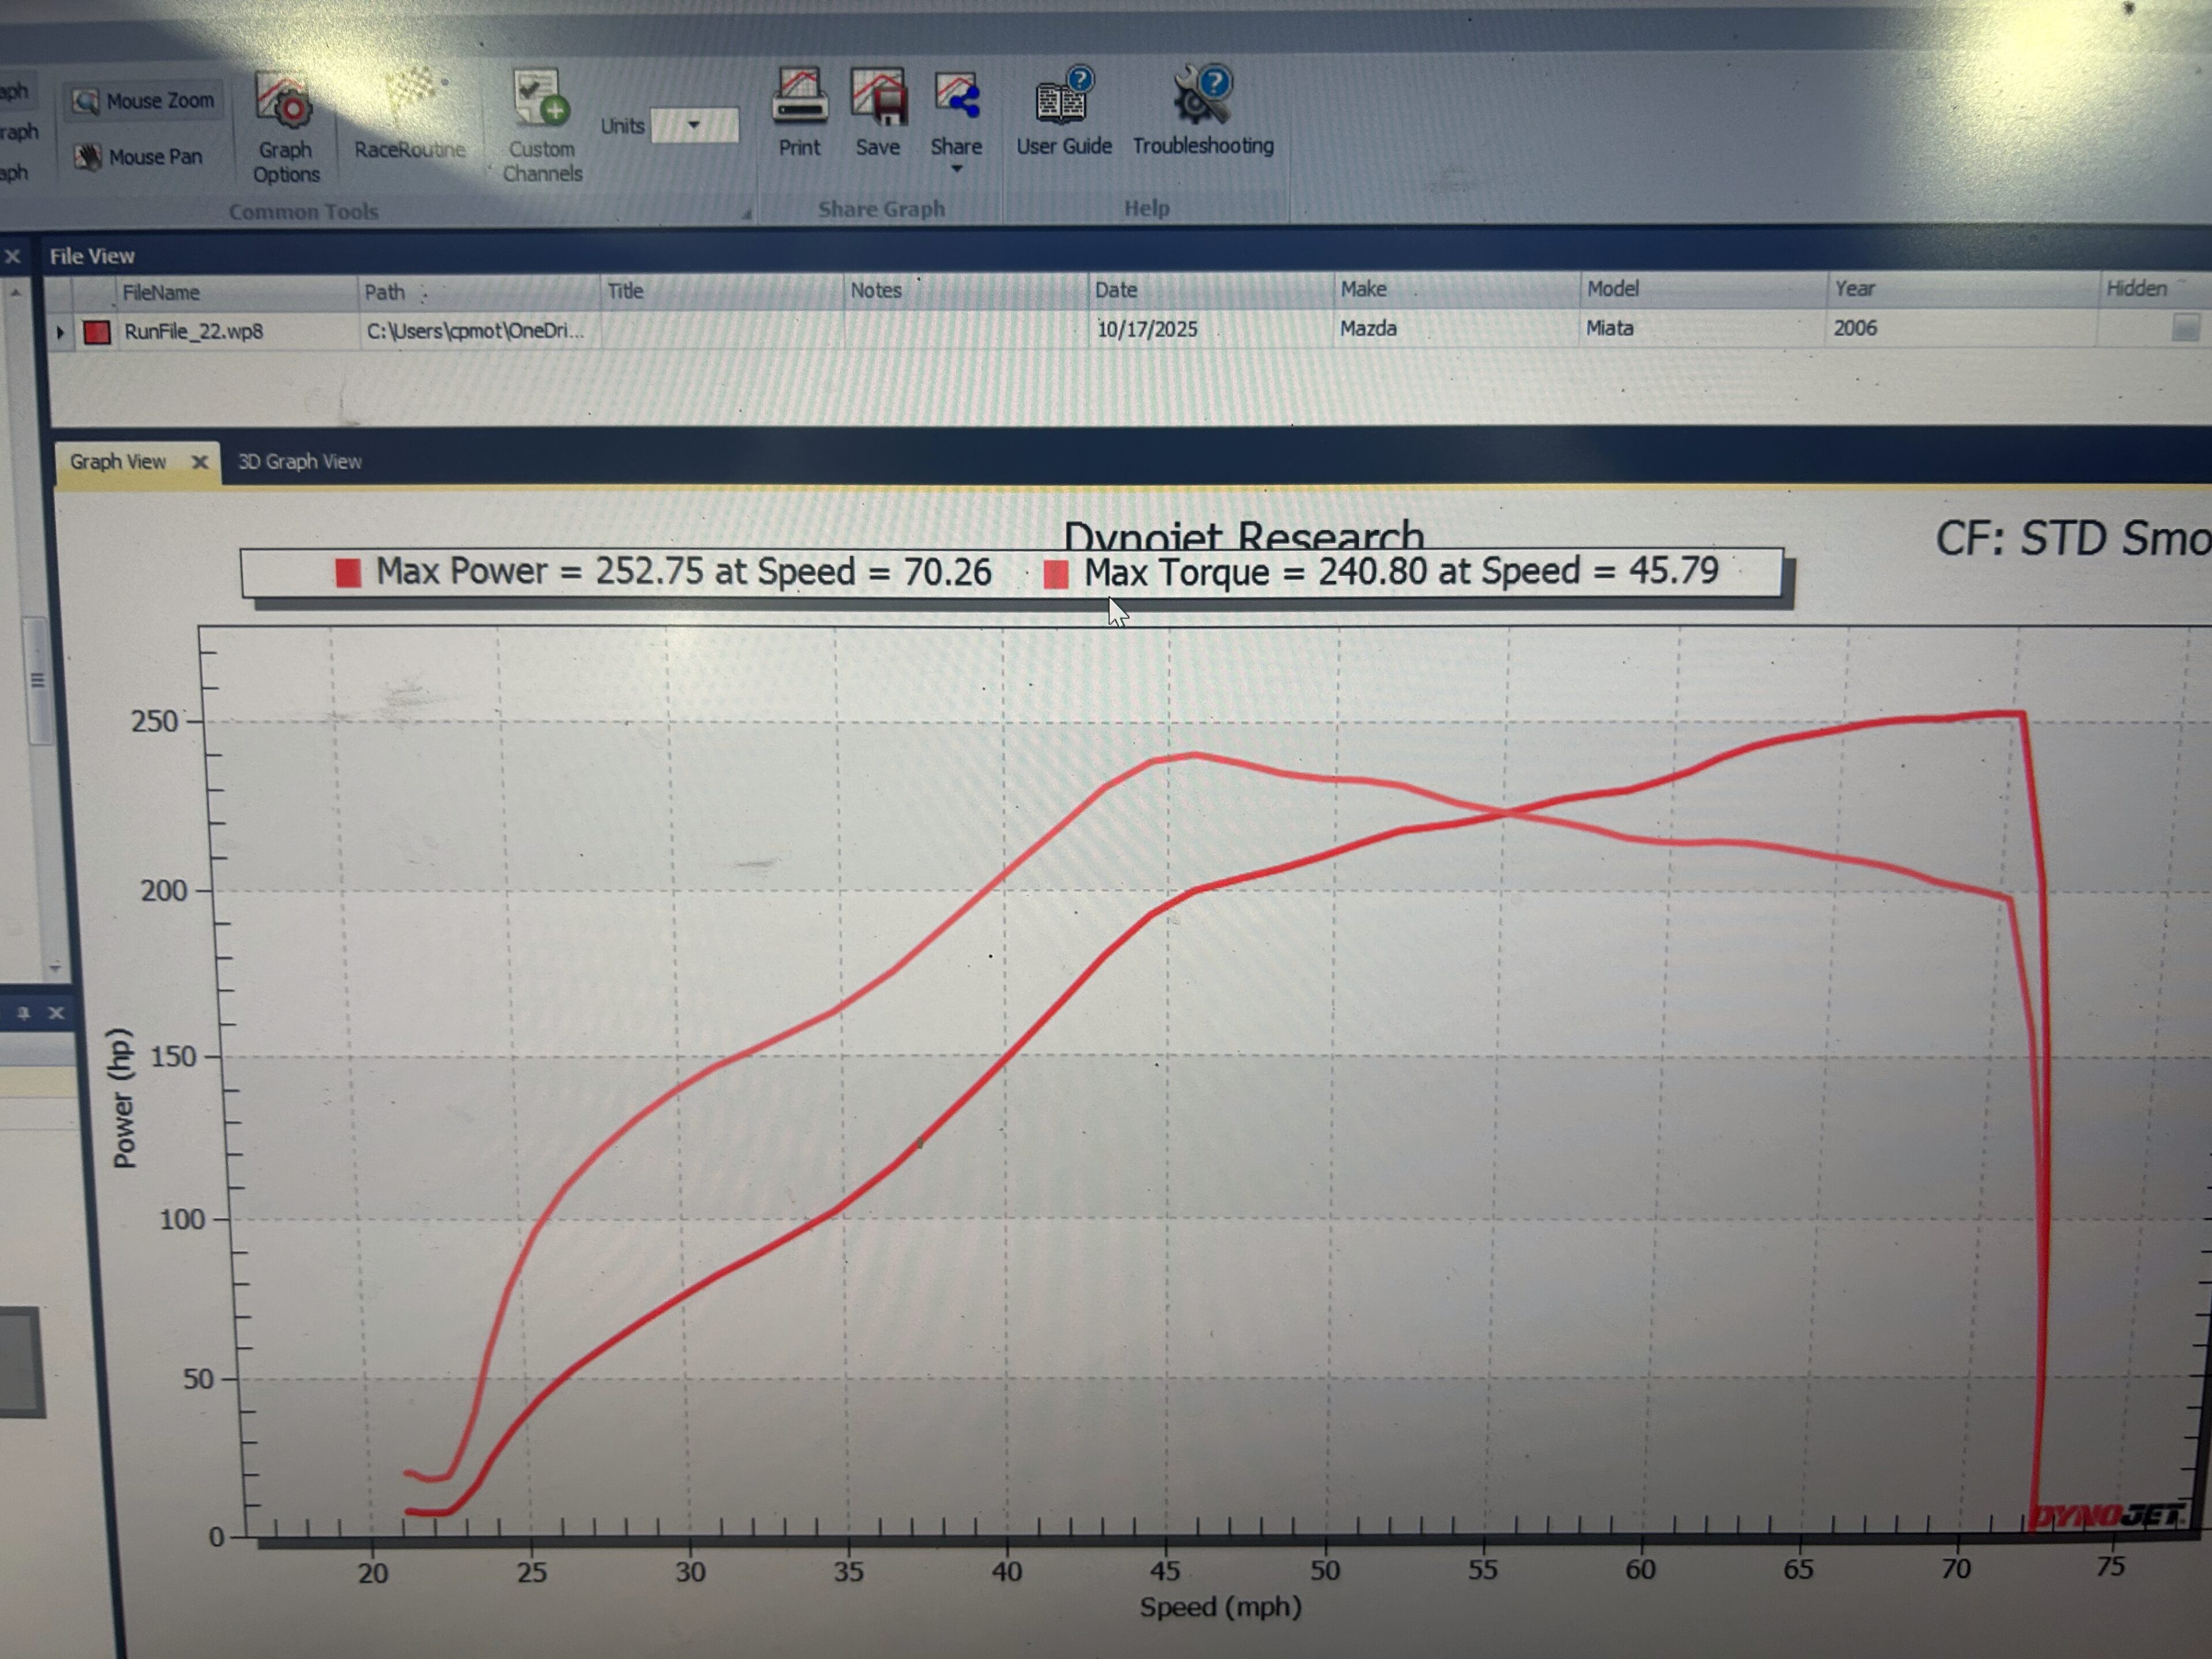Click the Speed (mph) axis label
This screenshot has height=1659, width=2212.
(1220, 1607)
